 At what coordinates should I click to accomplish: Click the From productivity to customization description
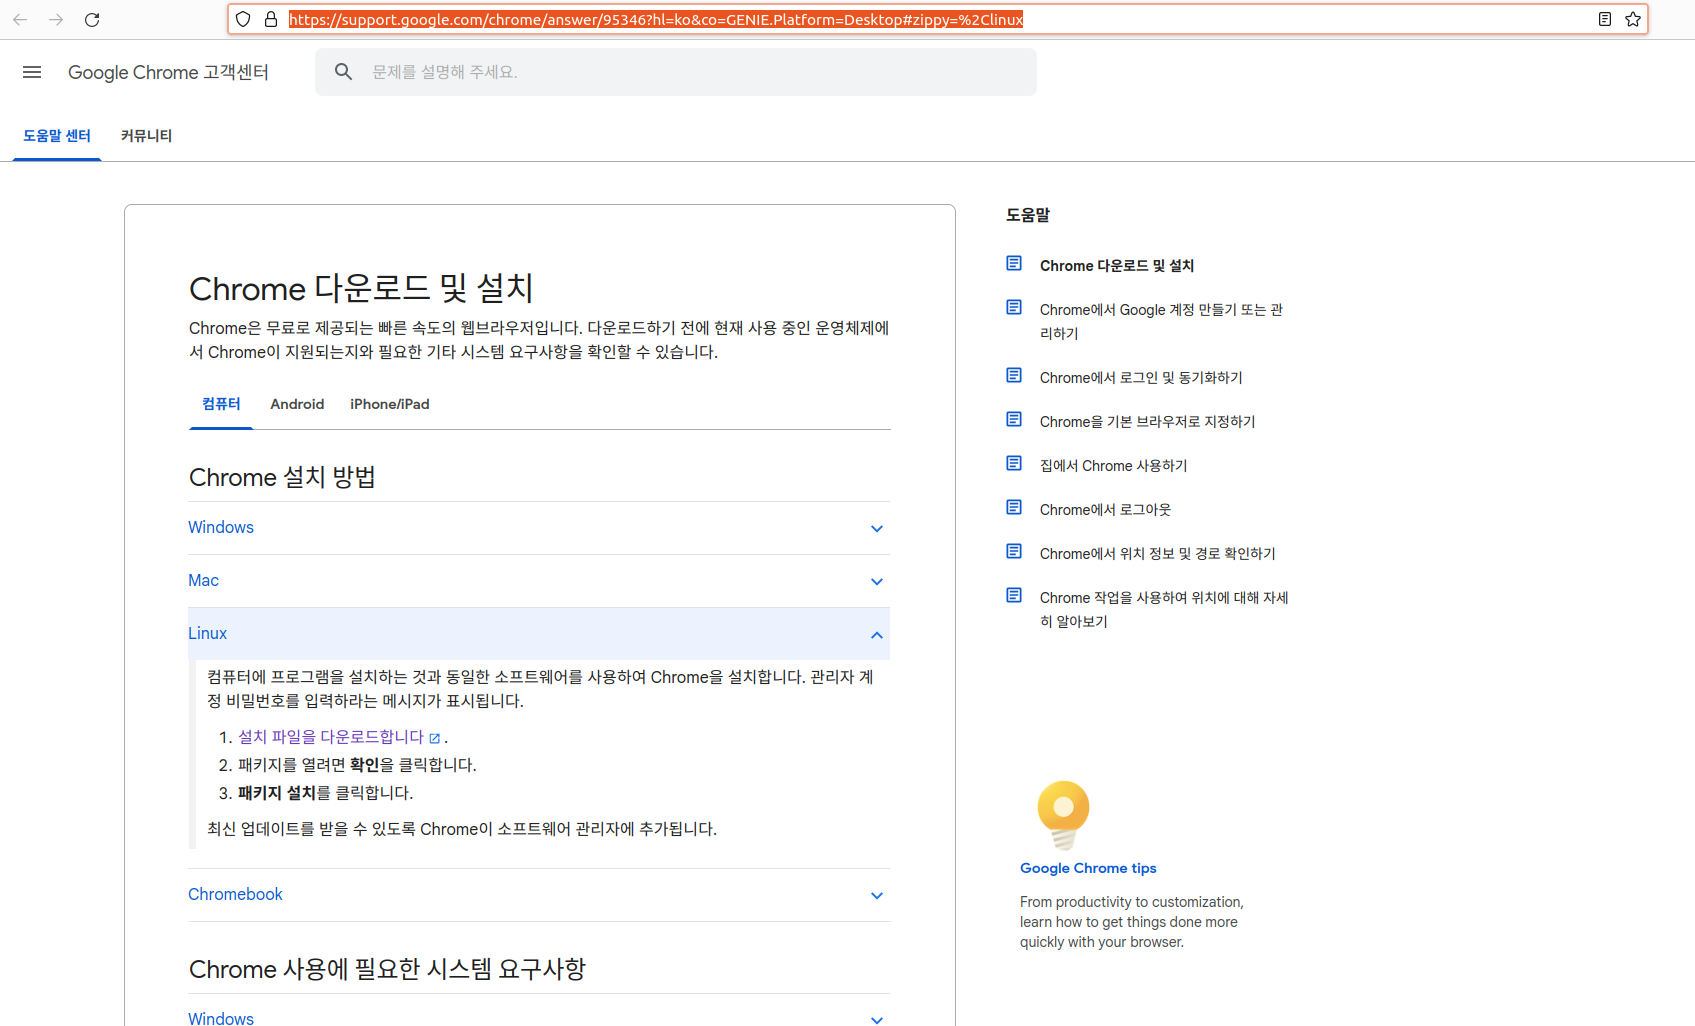(x=1132, y=922)
